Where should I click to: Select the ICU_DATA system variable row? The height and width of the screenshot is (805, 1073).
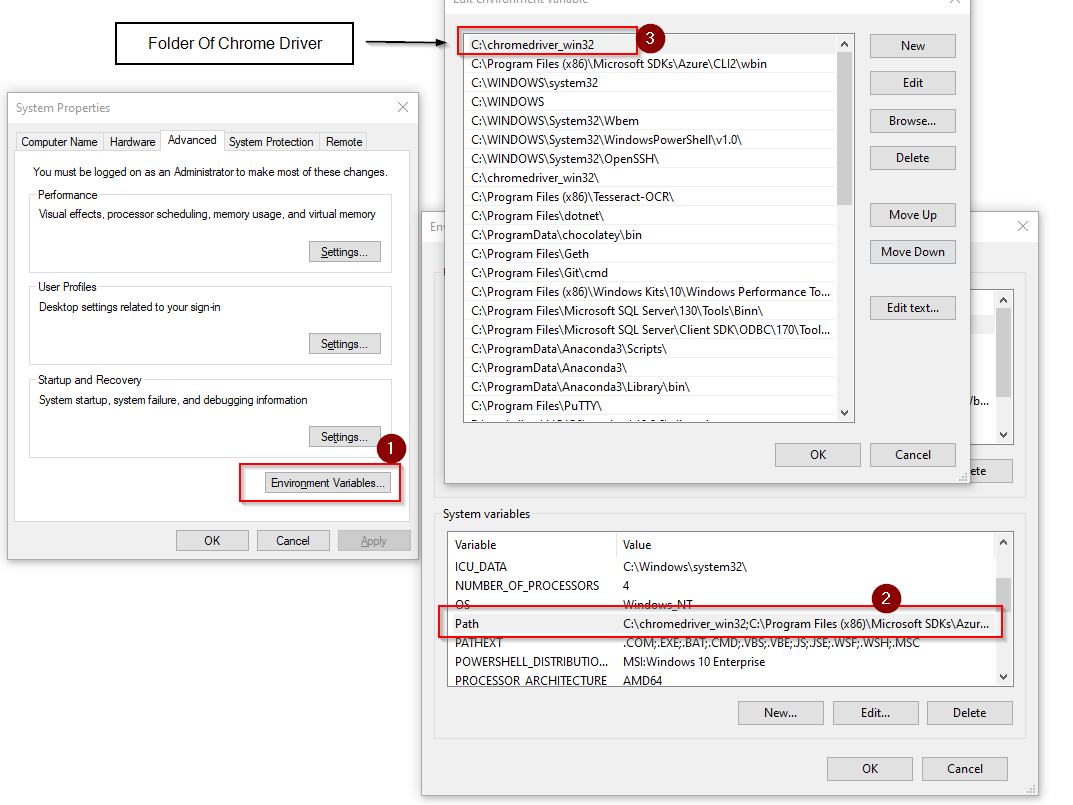point(722,567)
